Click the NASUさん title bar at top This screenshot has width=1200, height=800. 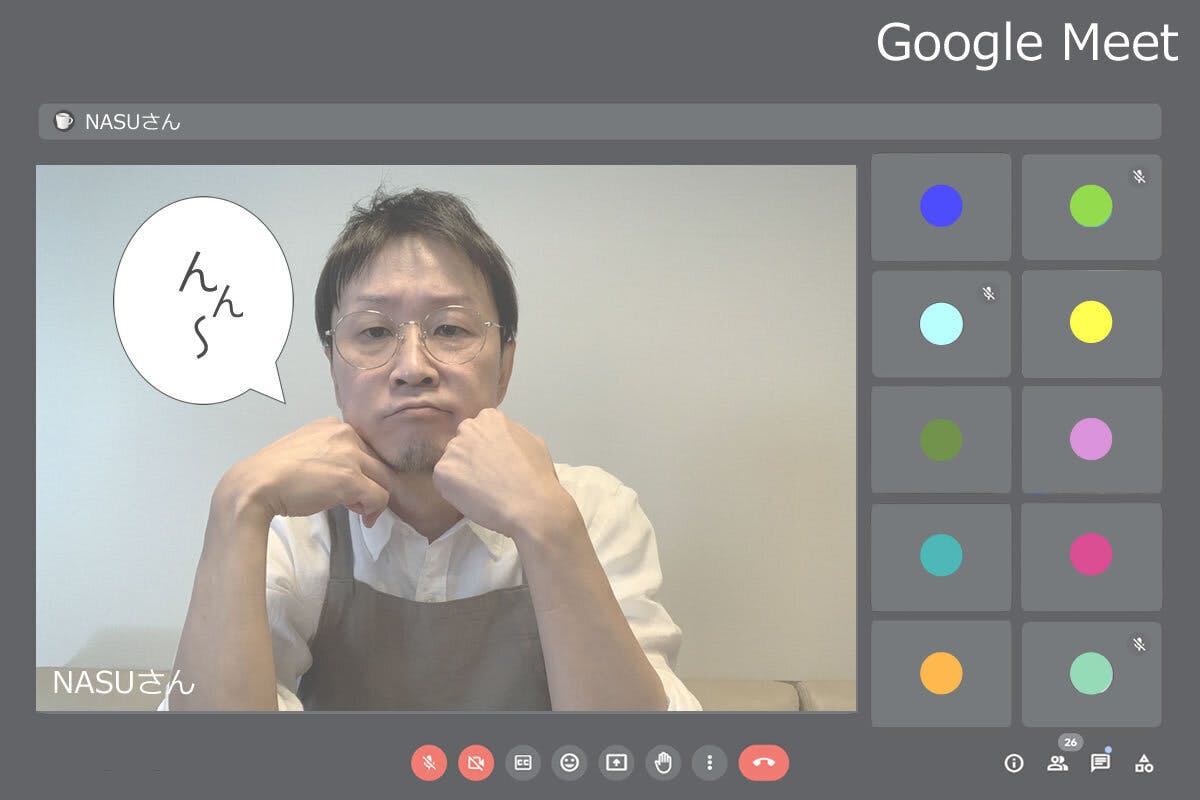point(600,121)
